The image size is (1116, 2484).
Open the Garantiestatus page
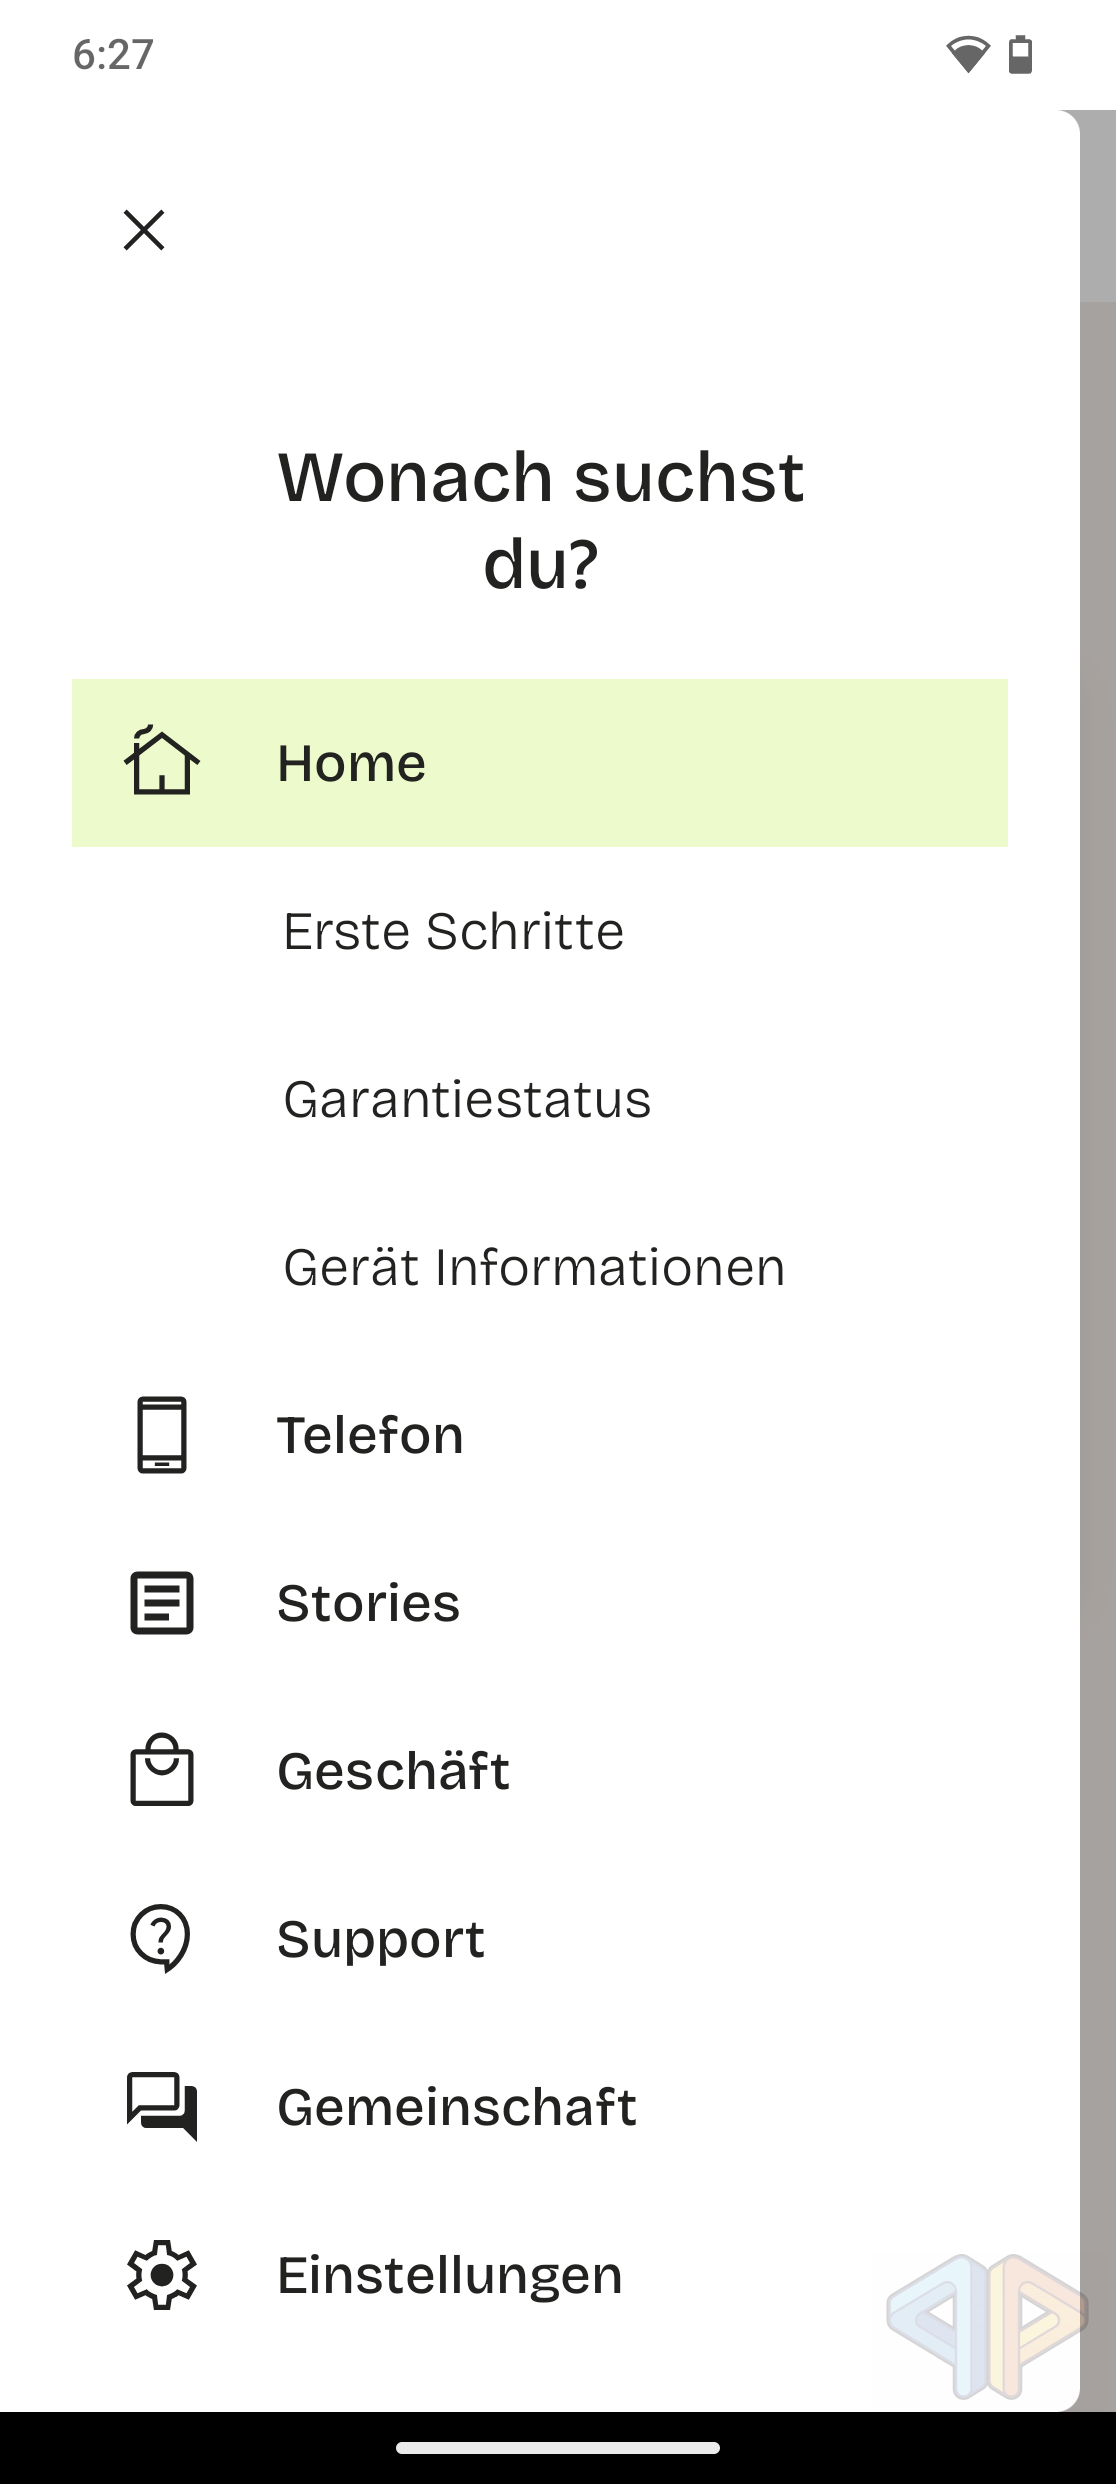[x=467, y=1099]
